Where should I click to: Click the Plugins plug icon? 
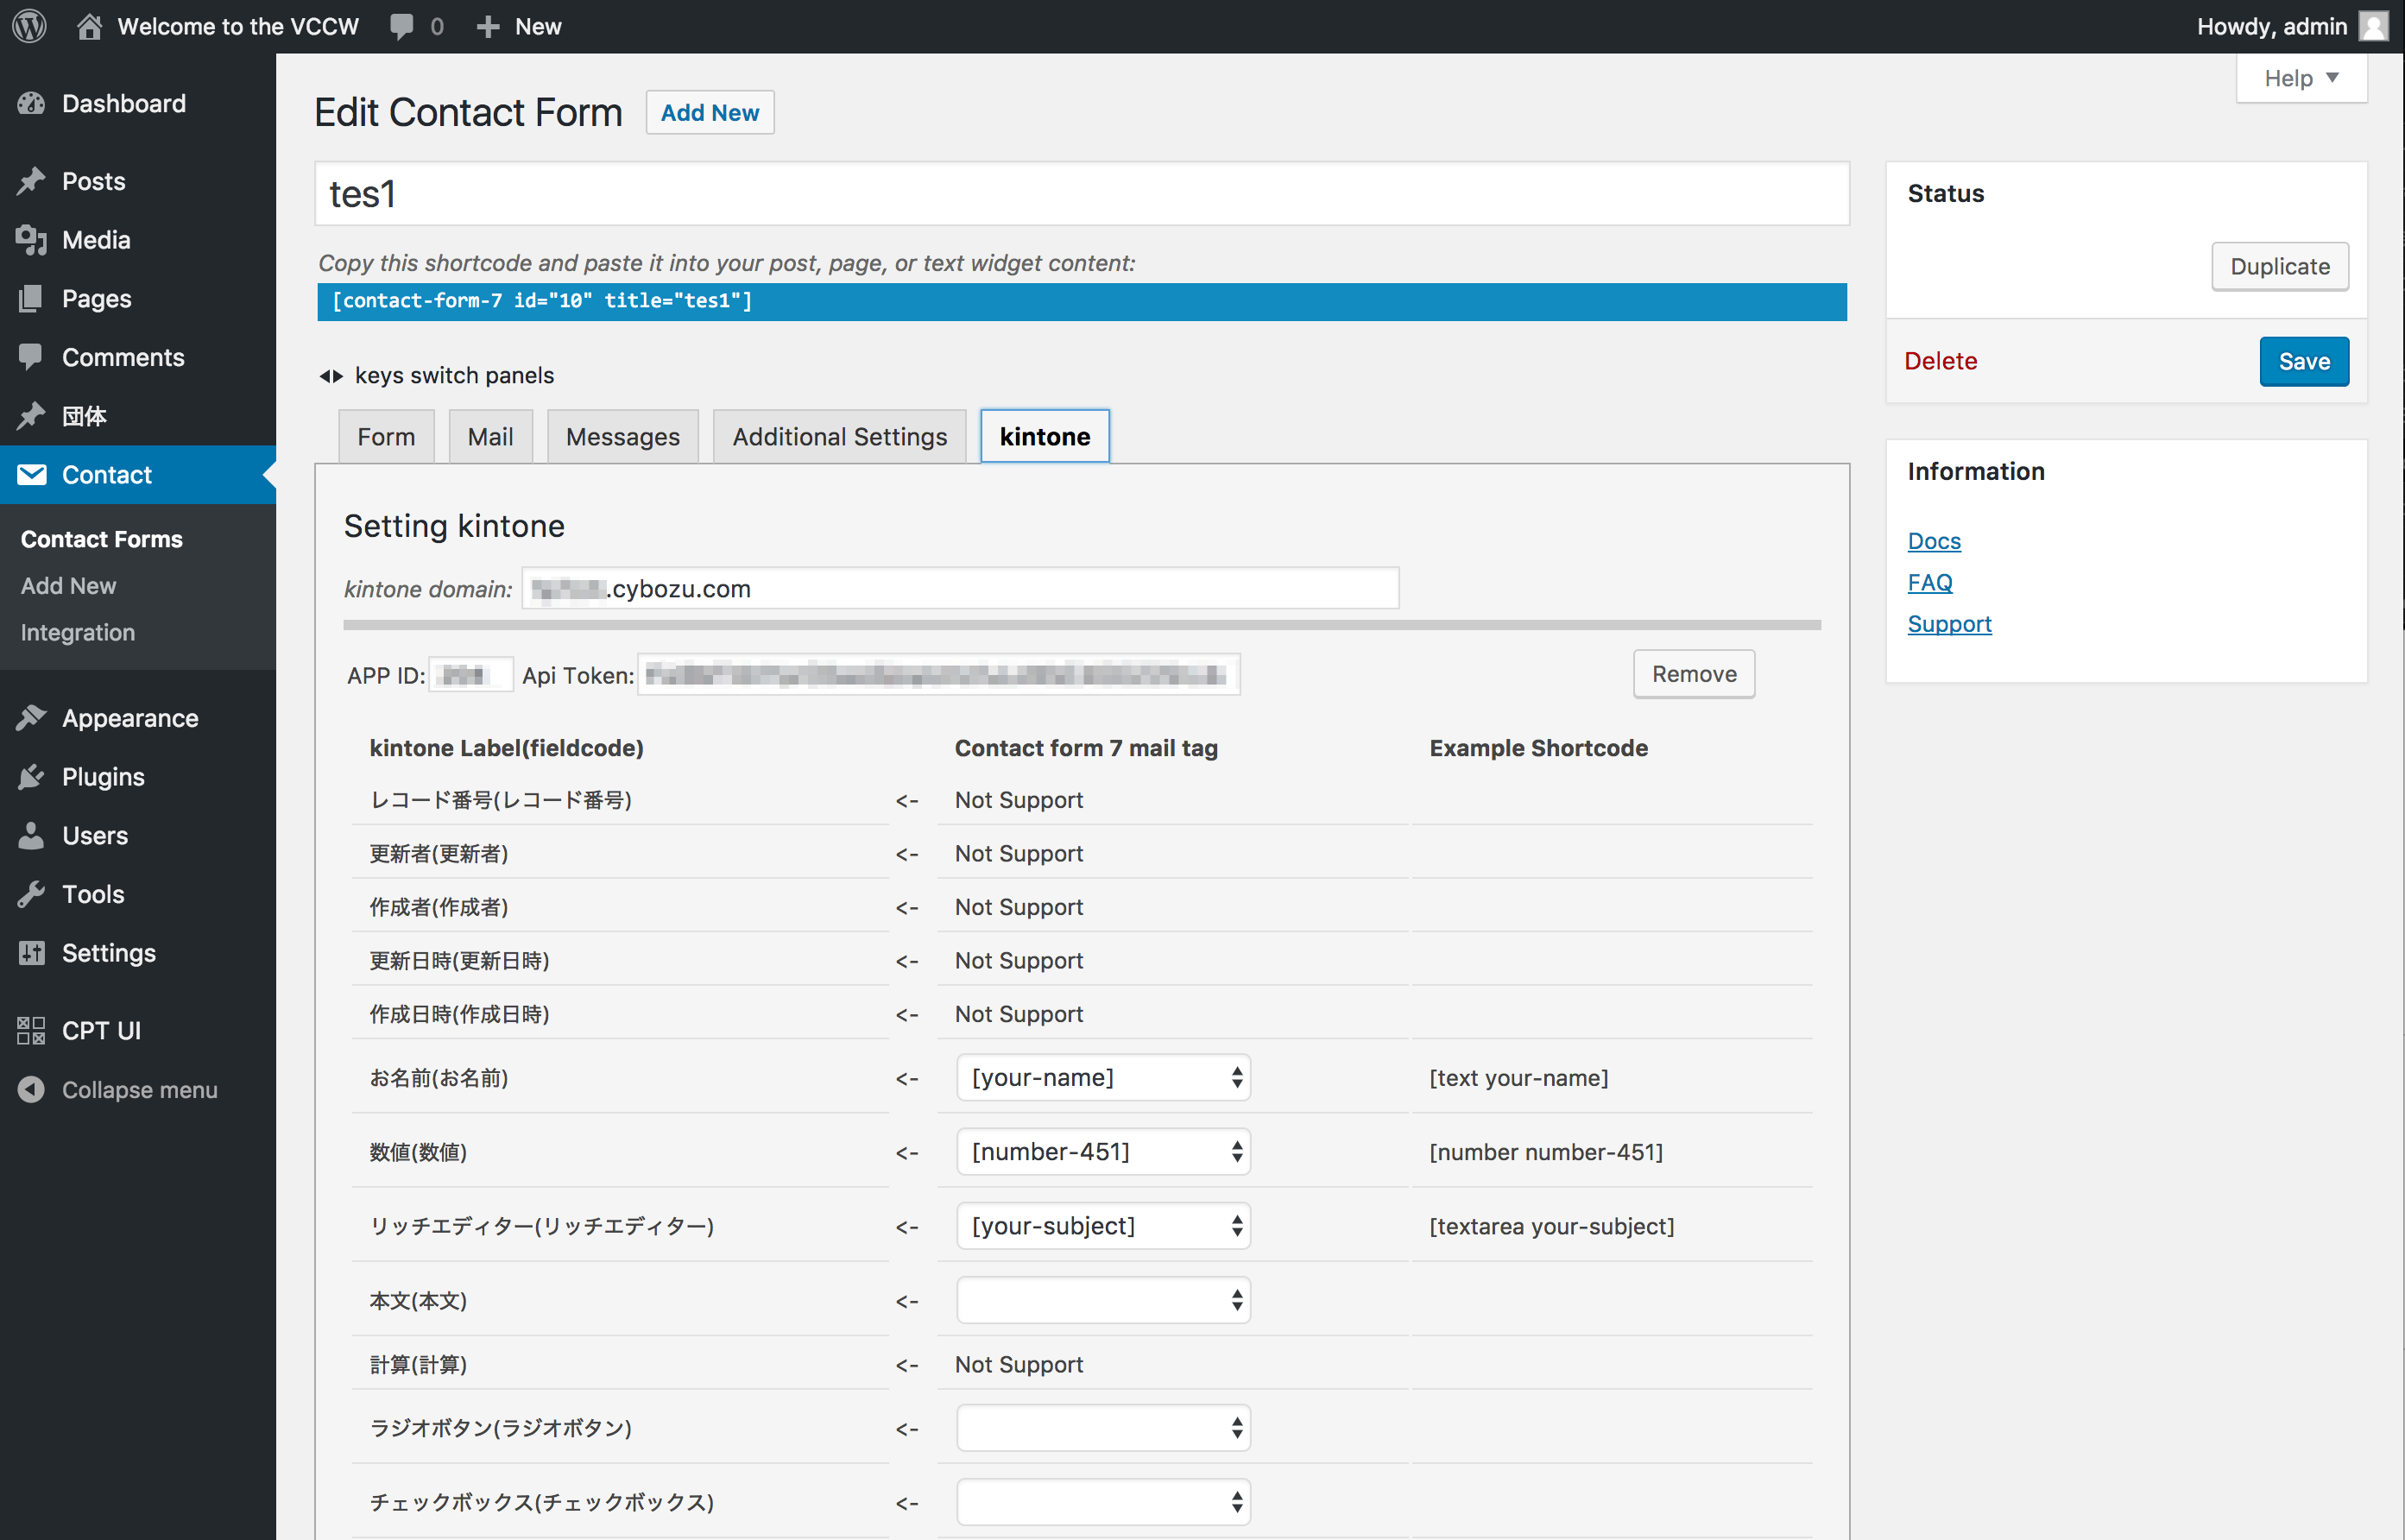32,777
